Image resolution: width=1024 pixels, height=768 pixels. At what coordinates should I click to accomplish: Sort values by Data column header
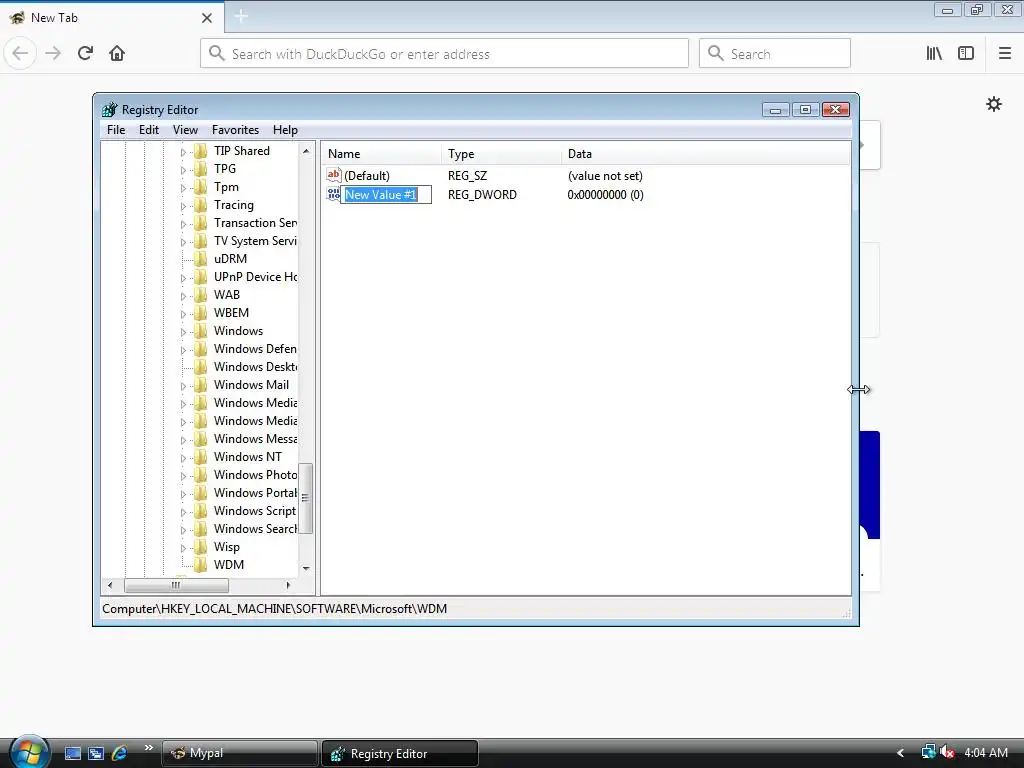[705, 154]
